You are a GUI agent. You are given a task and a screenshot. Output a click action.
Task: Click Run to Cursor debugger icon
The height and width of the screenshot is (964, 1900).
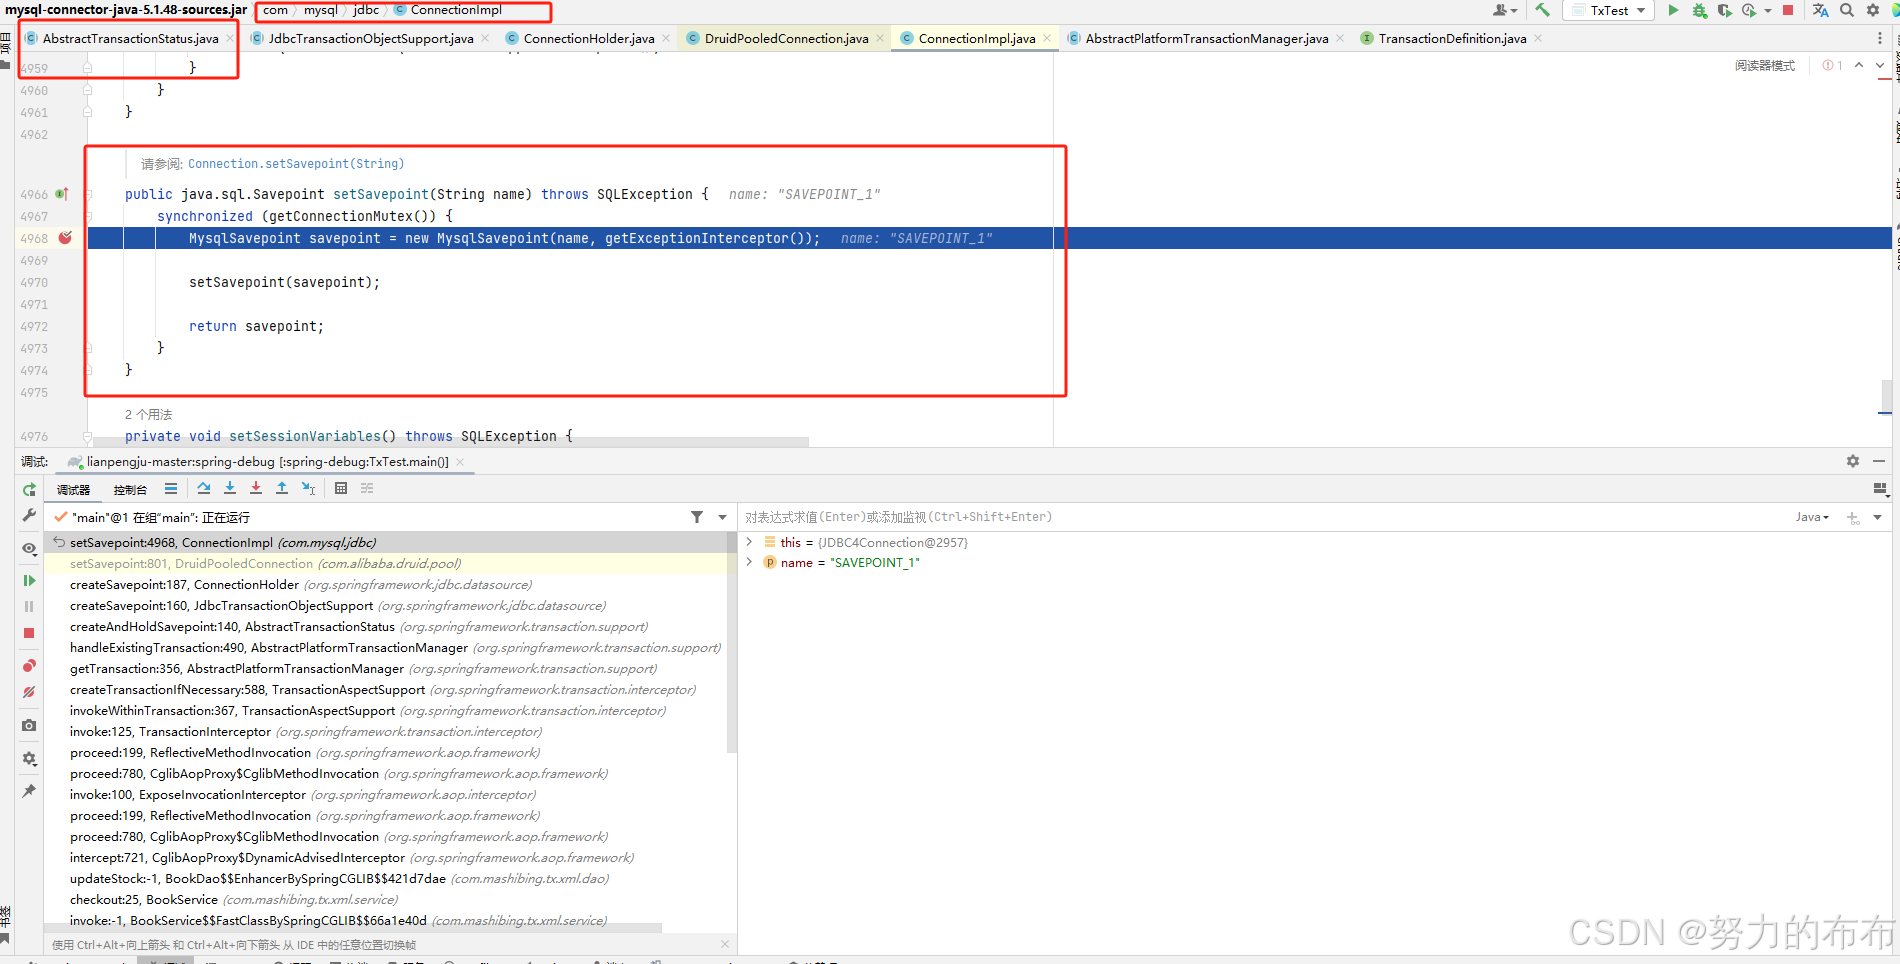tap(308, 488)
